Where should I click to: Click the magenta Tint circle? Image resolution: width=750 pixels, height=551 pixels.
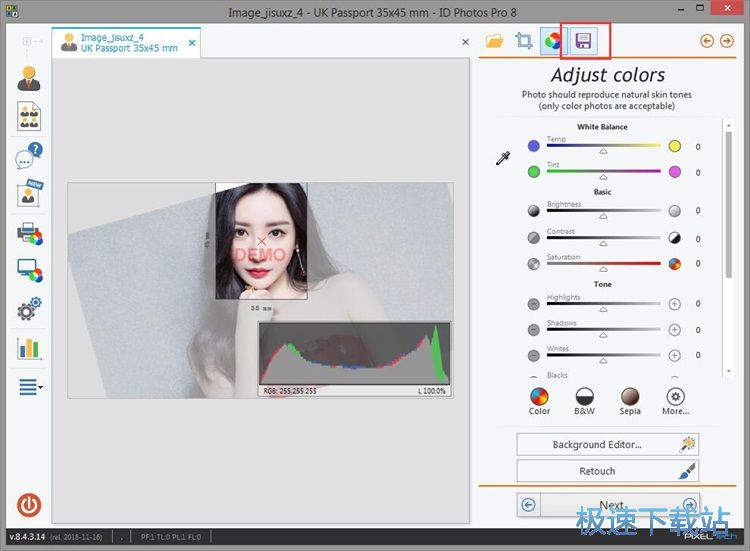click(x=675, y=172)
